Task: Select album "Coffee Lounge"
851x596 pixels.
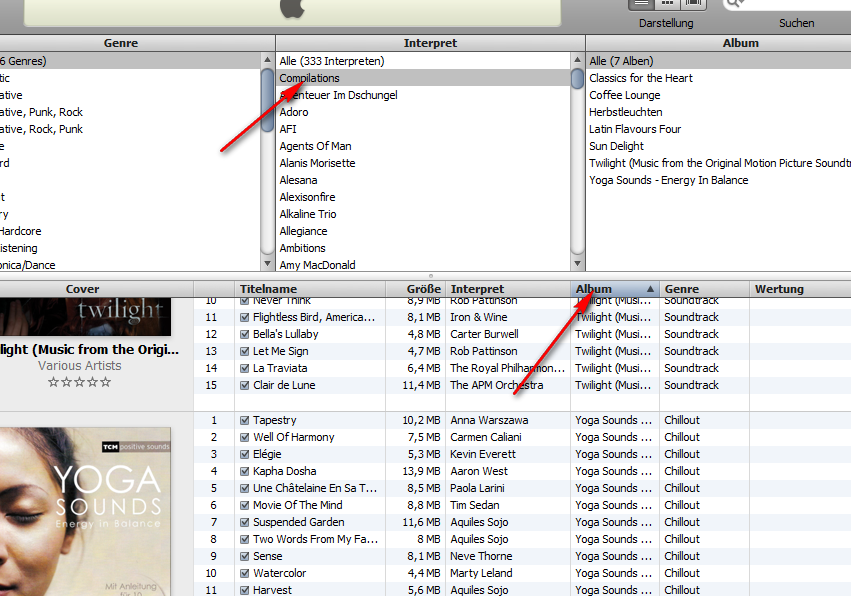Action: (719, 95)
